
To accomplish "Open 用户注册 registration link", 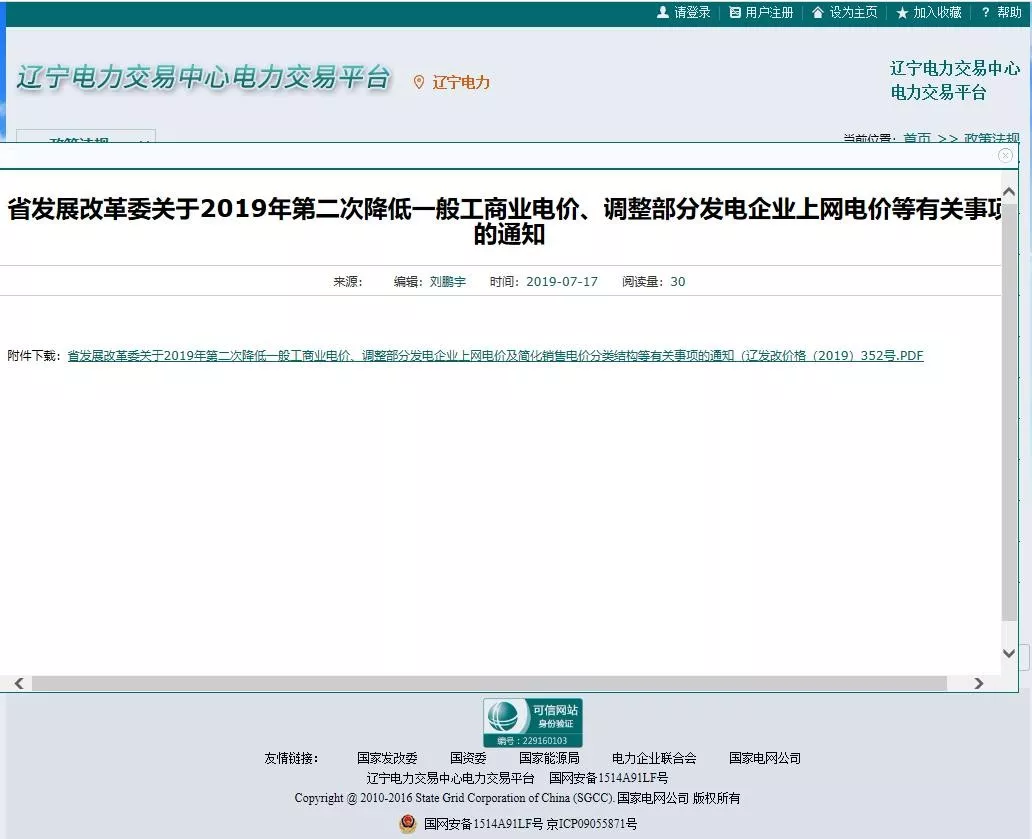I will 769,13.
